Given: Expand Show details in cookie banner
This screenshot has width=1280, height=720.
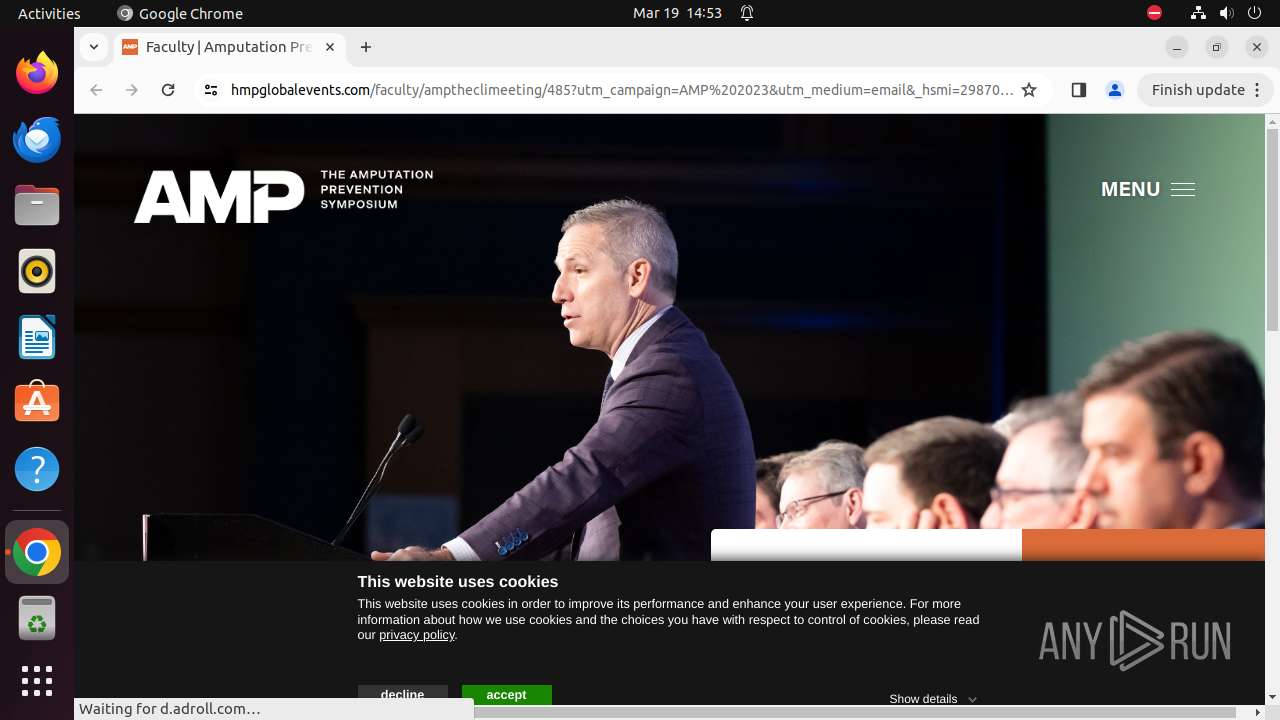Looking at the screenshot, I should click(933, 699).
